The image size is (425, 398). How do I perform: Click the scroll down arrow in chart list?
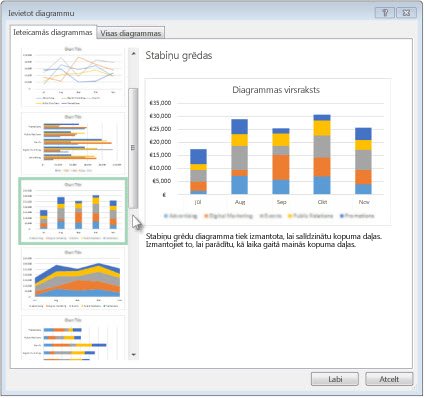133,355
